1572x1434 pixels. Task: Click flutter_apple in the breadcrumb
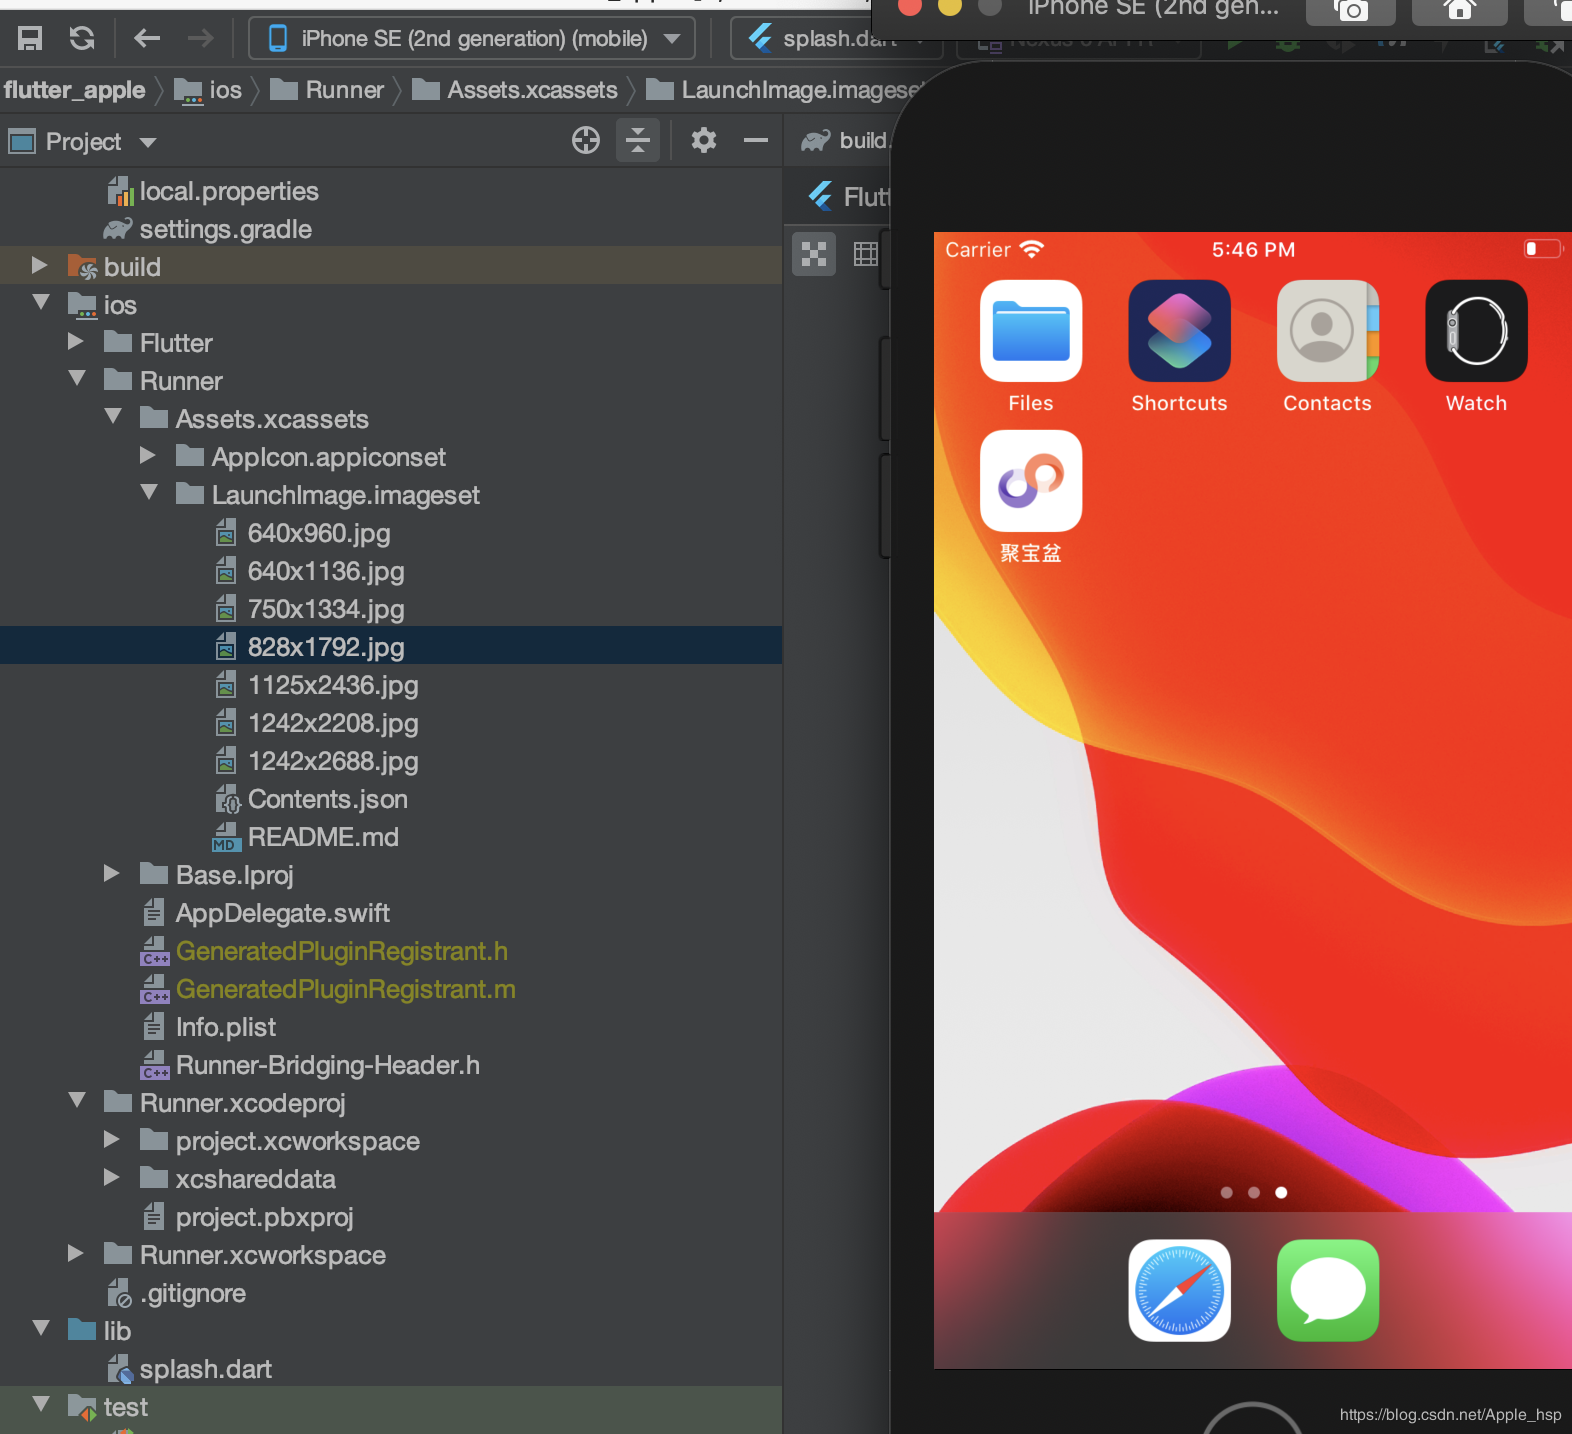coord(75,90)
